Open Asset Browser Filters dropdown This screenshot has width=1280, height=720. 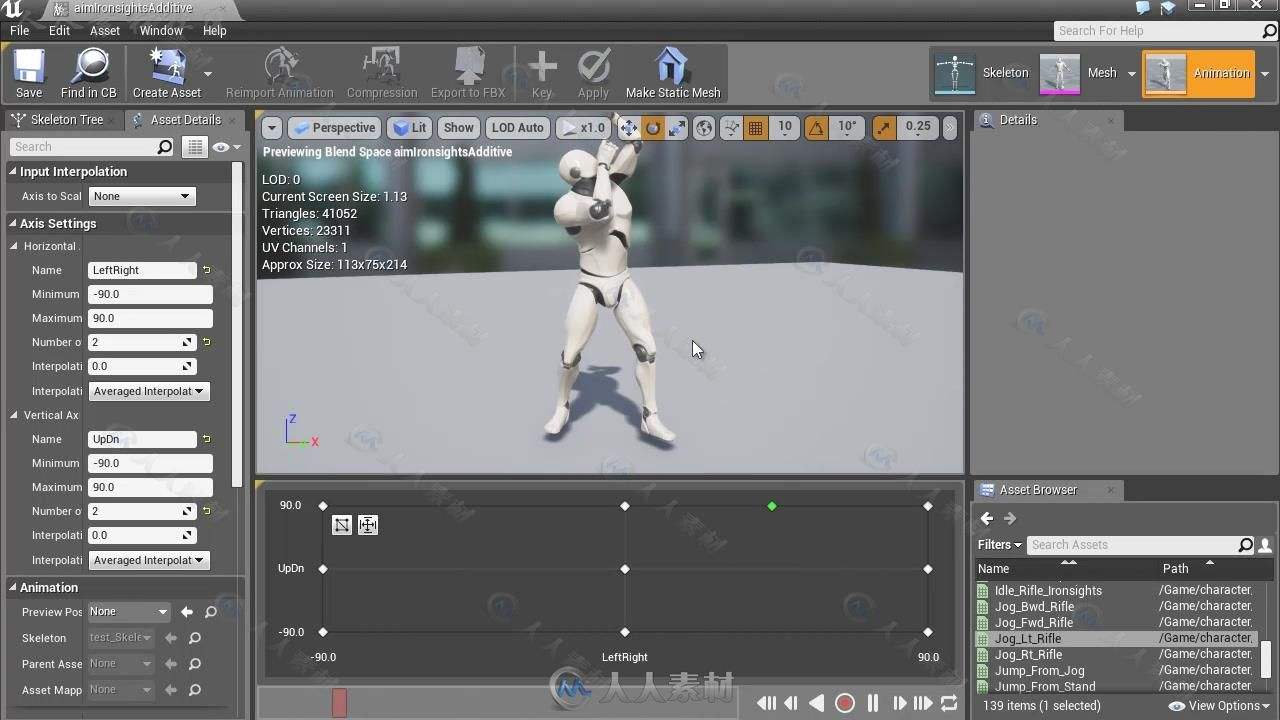(999, 545)
